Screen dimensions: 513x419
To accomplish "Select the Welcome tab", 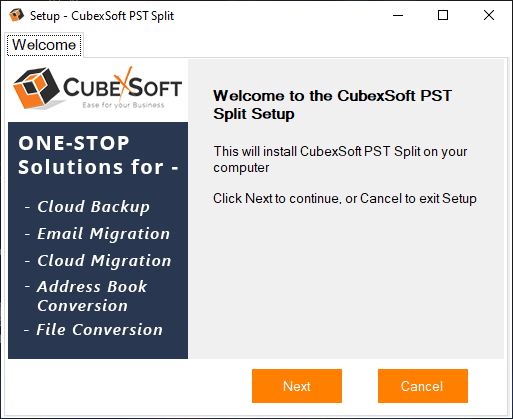I will [x=44, y=45].
